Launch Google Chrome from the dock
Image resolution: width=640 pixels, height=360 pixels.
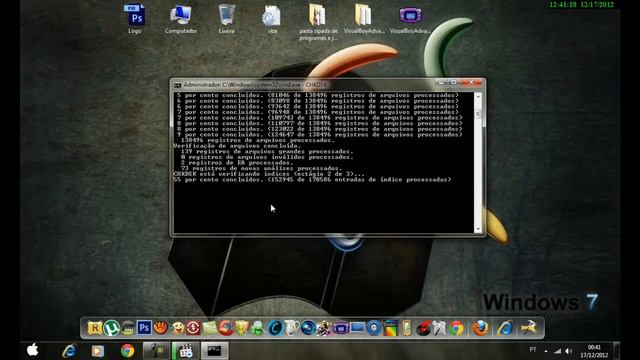(456, 328)
